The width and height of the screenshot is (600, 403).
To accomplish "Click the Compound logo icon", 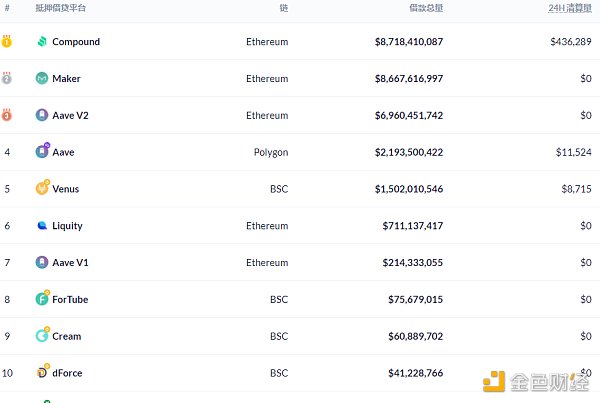I will point(42,42).
